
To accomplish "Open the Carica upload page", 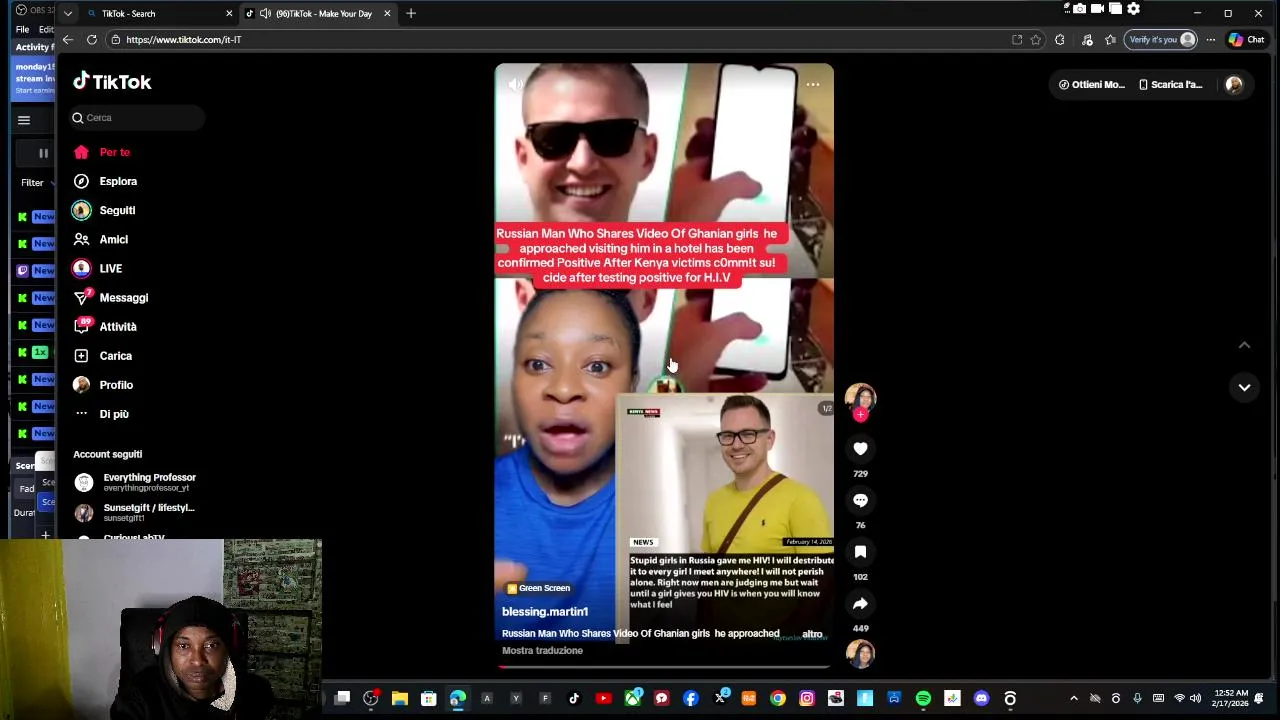I will point(104,355).
